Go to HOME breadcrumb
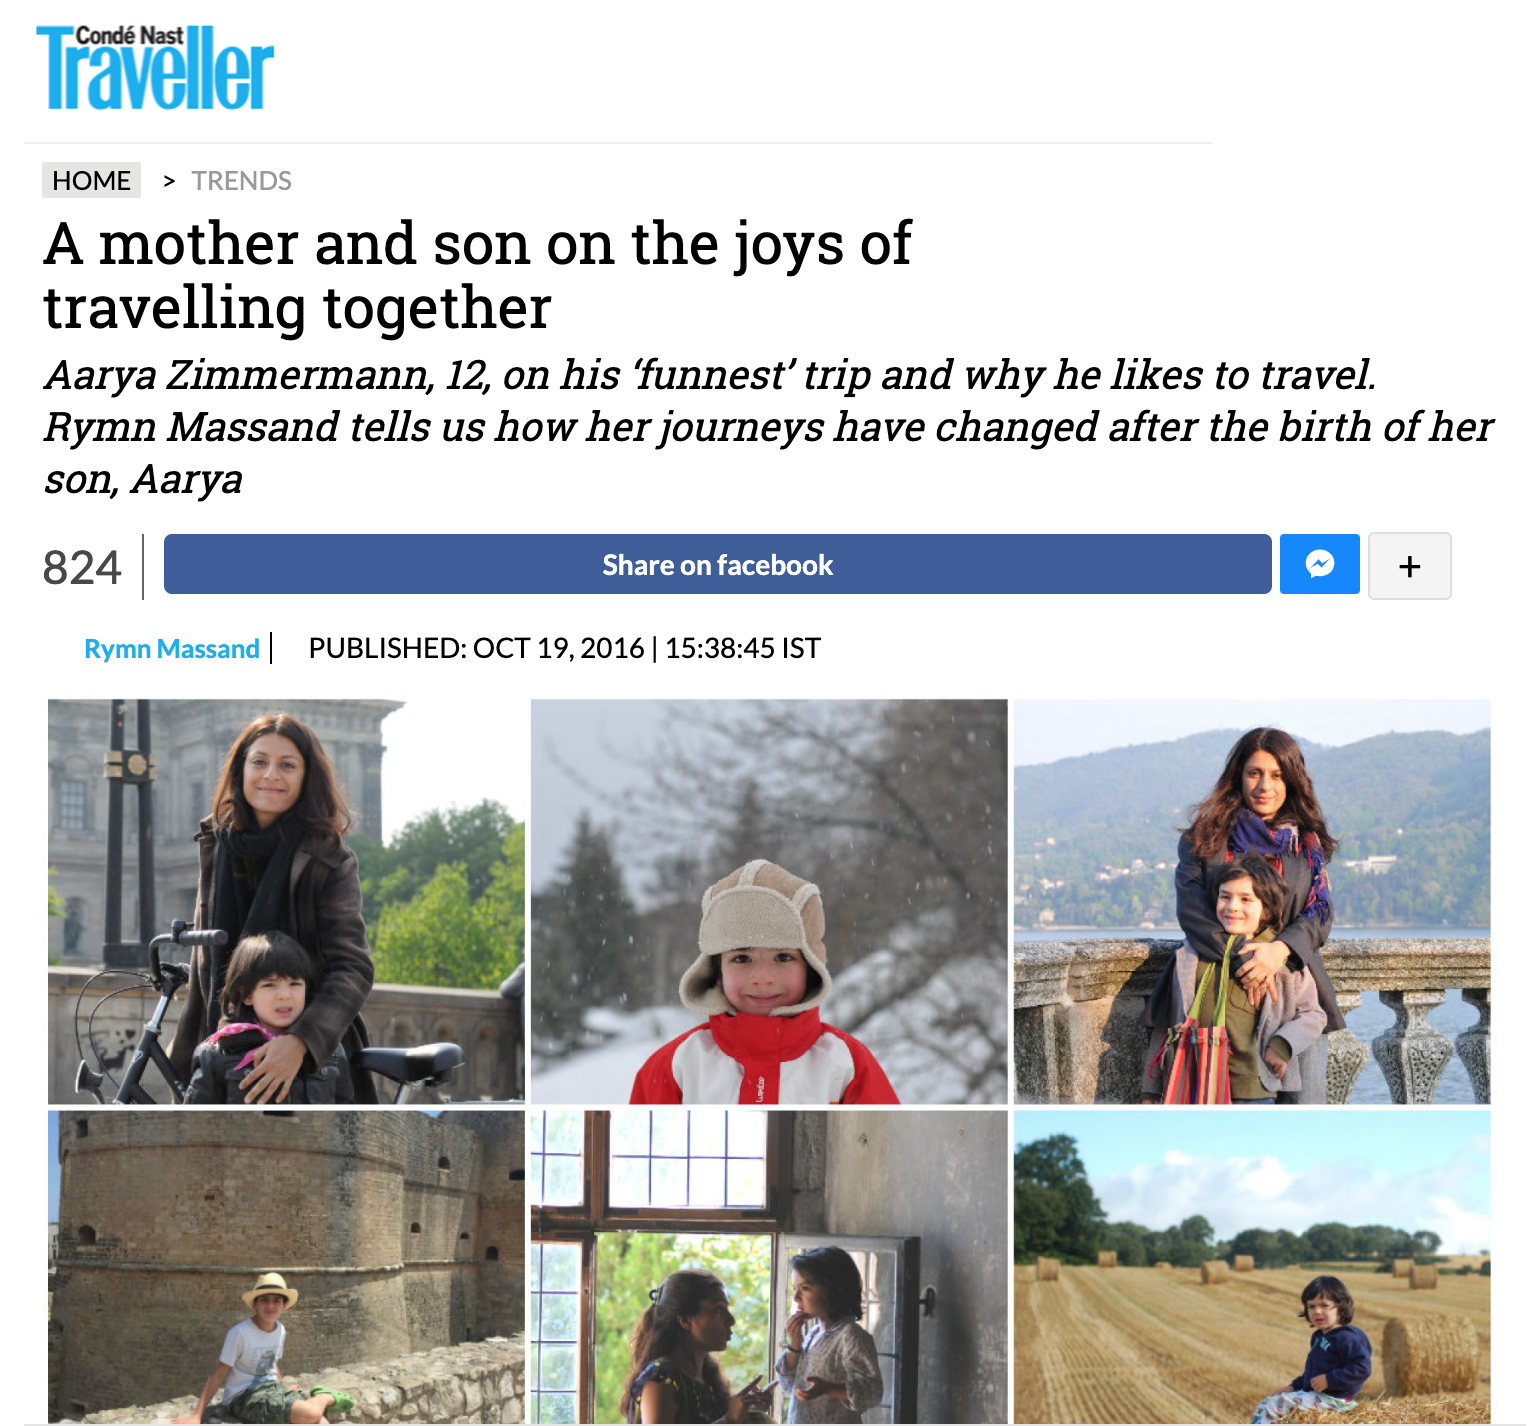 (91, 180)
